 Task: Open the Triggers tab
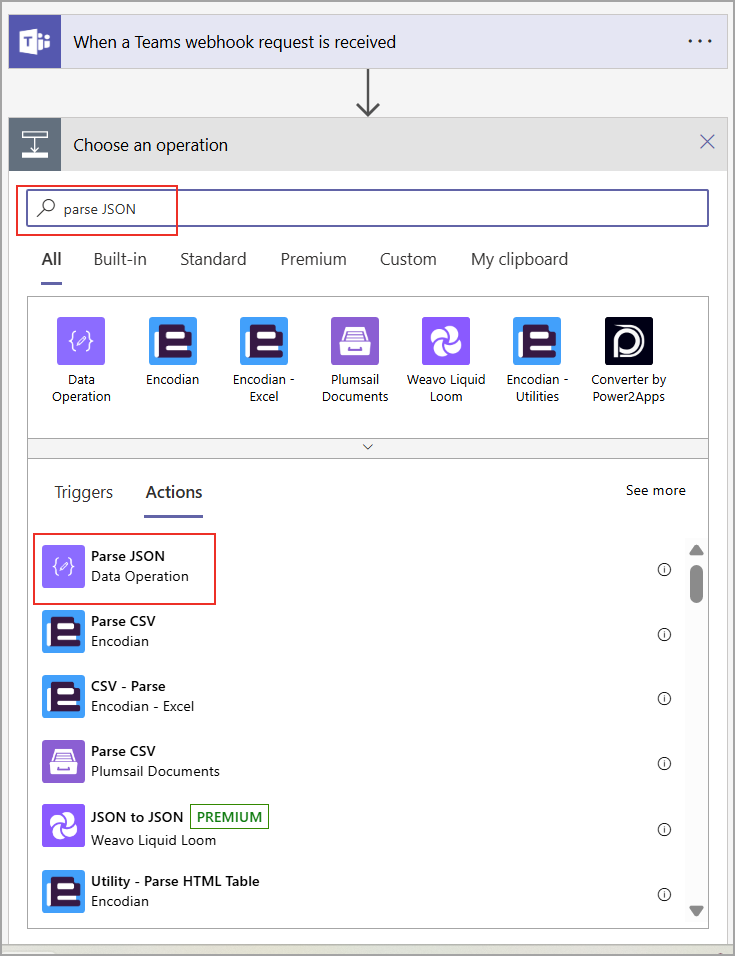(x=84, y=492)
